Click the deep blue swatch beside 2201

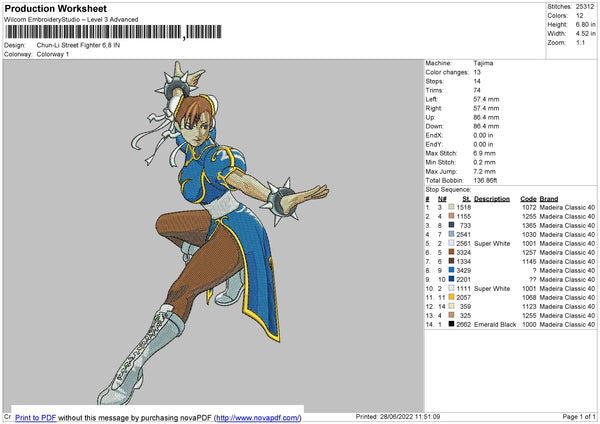point(451,279)
